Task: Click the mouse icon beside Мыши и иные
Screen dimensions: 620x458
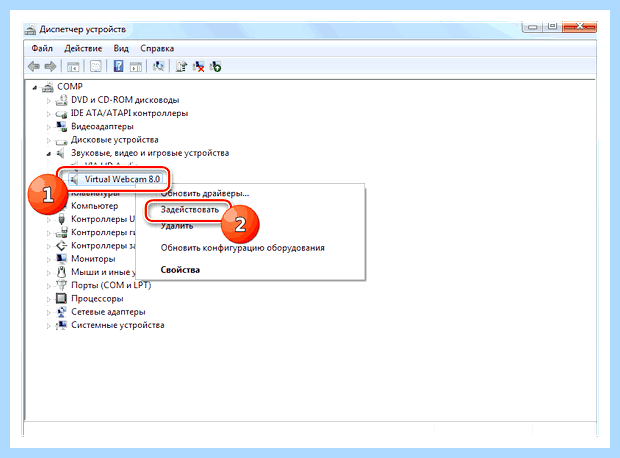Action: pos(61,272)
